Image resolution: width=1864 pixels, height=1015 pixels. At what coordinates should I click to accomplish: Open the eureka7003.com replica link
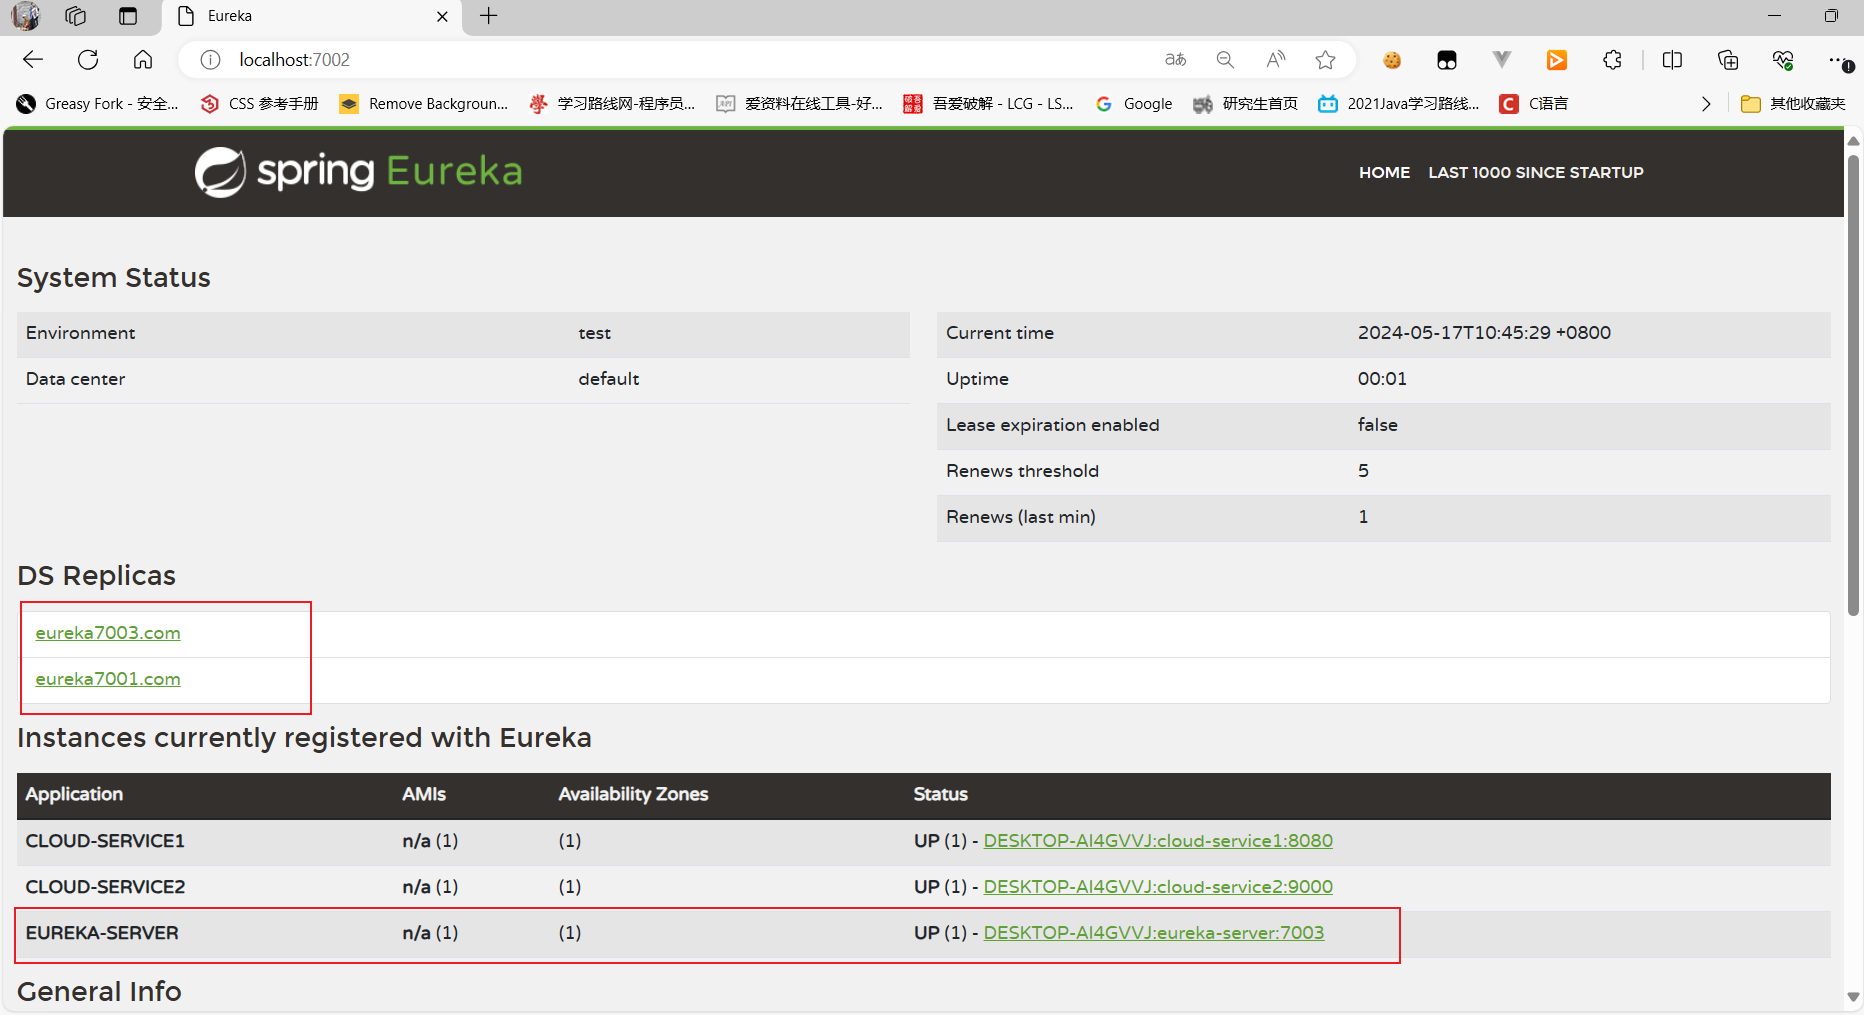(x=108, y=633)
